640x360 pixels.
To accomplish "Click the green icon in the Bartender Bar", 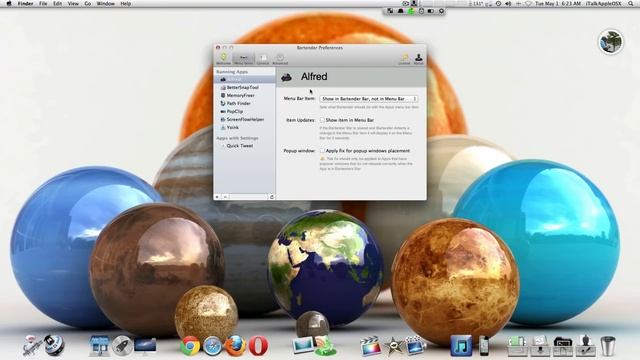I will click(411, 11).
